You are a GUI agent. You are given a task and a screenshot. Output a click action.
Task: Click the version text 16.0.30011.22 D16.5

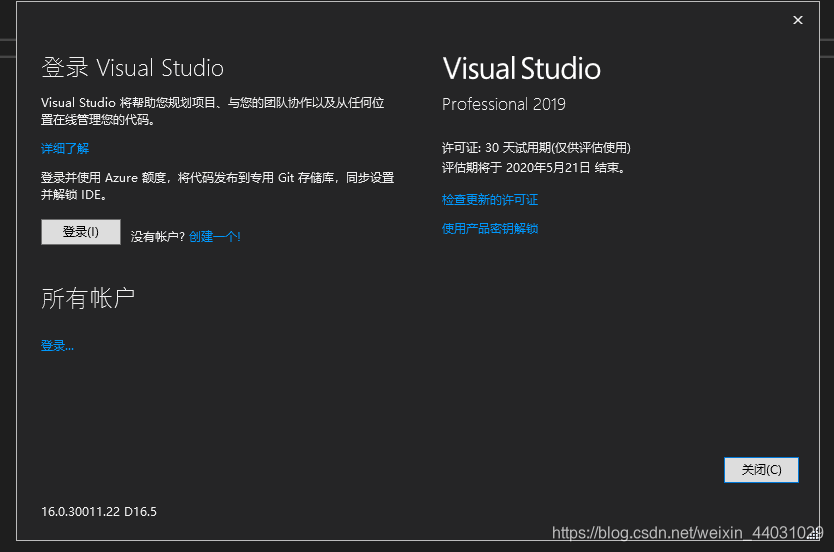[99, 512]
